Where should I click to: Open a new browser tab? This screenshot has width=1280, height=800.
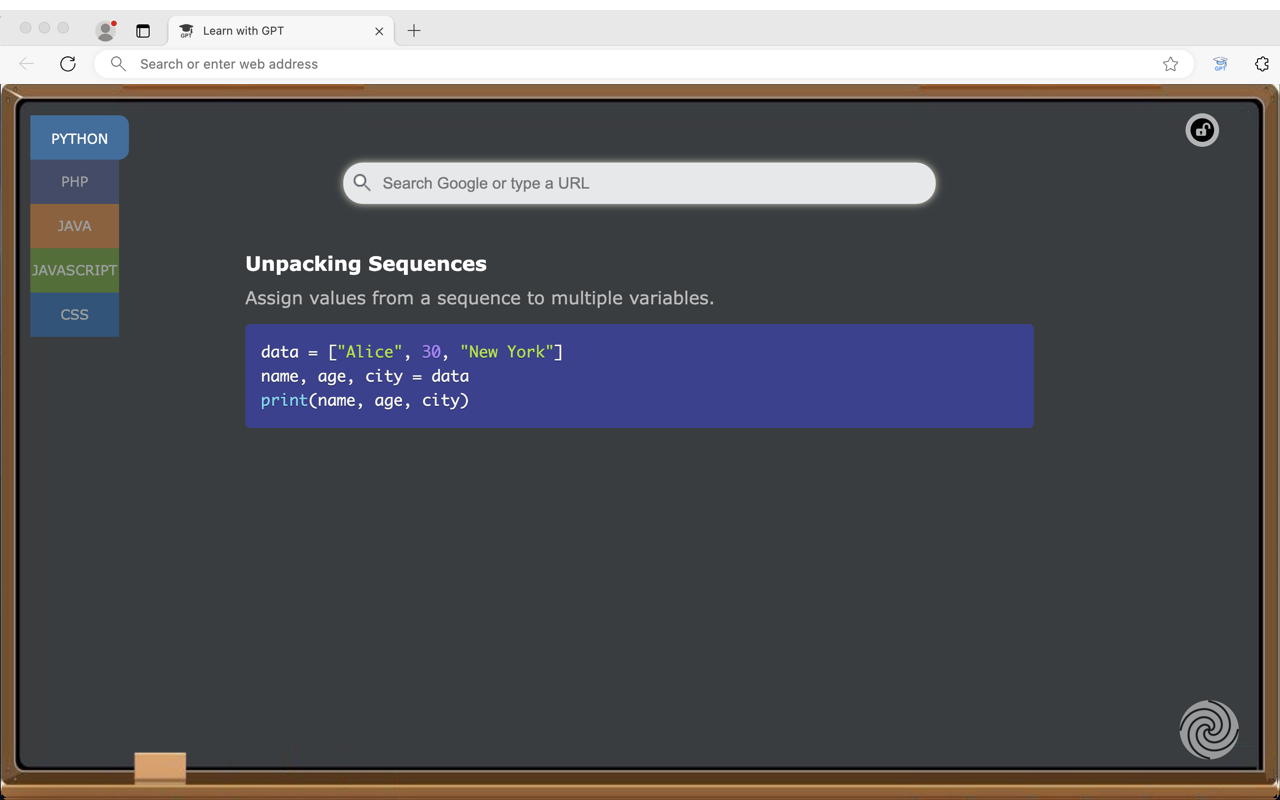point(414,31)
